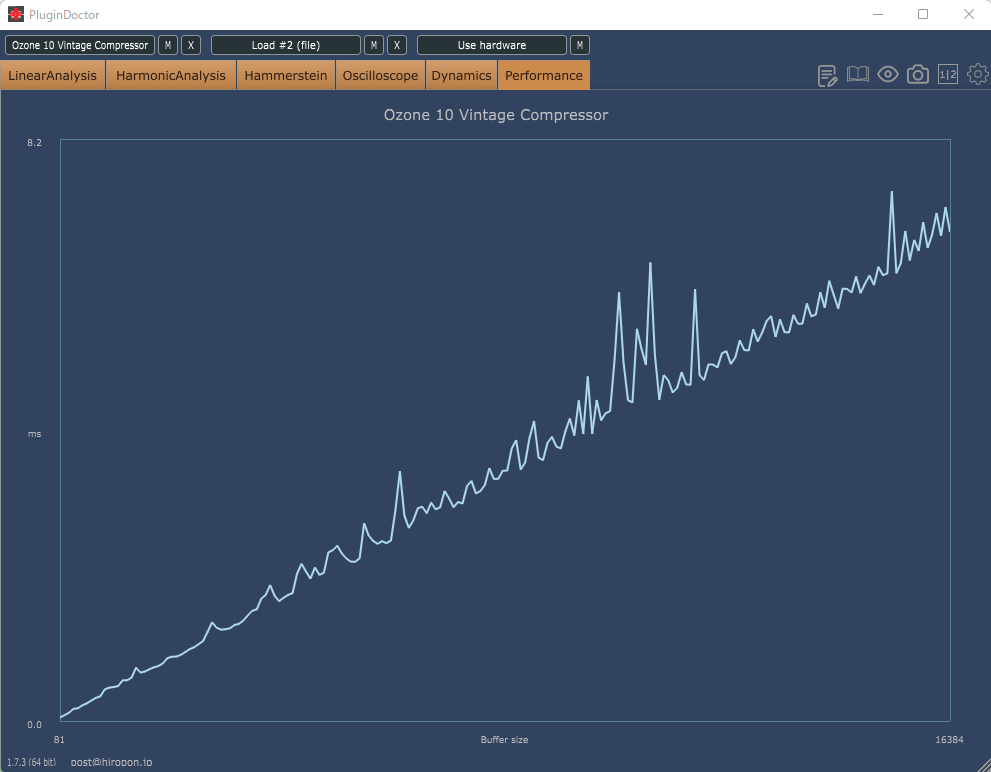
Task: Open the Hammerstein tab
Action: (286, 75)
